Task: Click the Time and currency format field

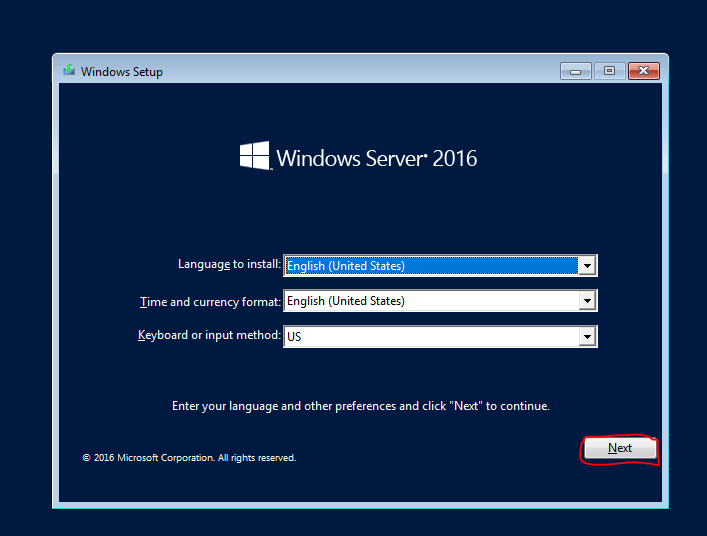Action: tap(440, 301)
